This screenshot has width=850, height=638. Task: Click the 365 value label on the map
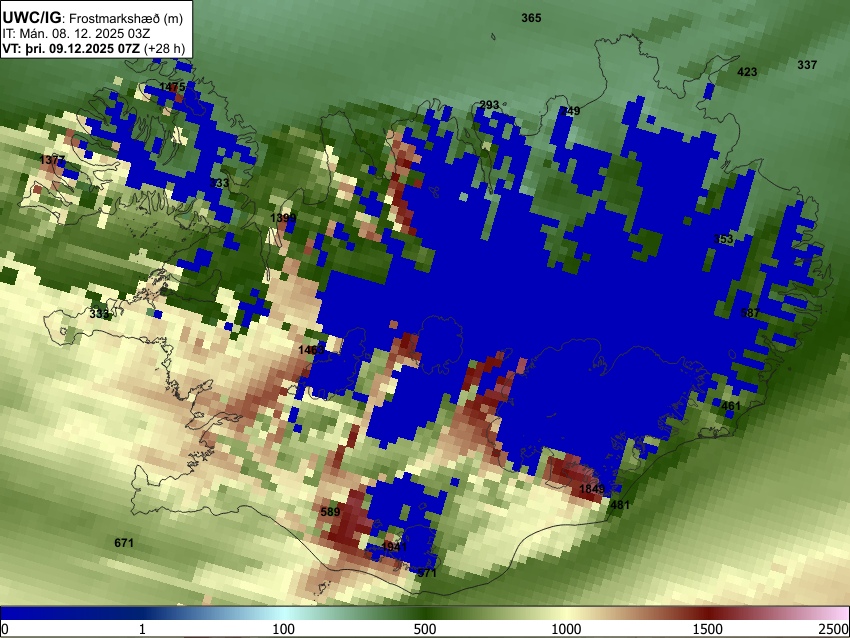click(531, 18)
